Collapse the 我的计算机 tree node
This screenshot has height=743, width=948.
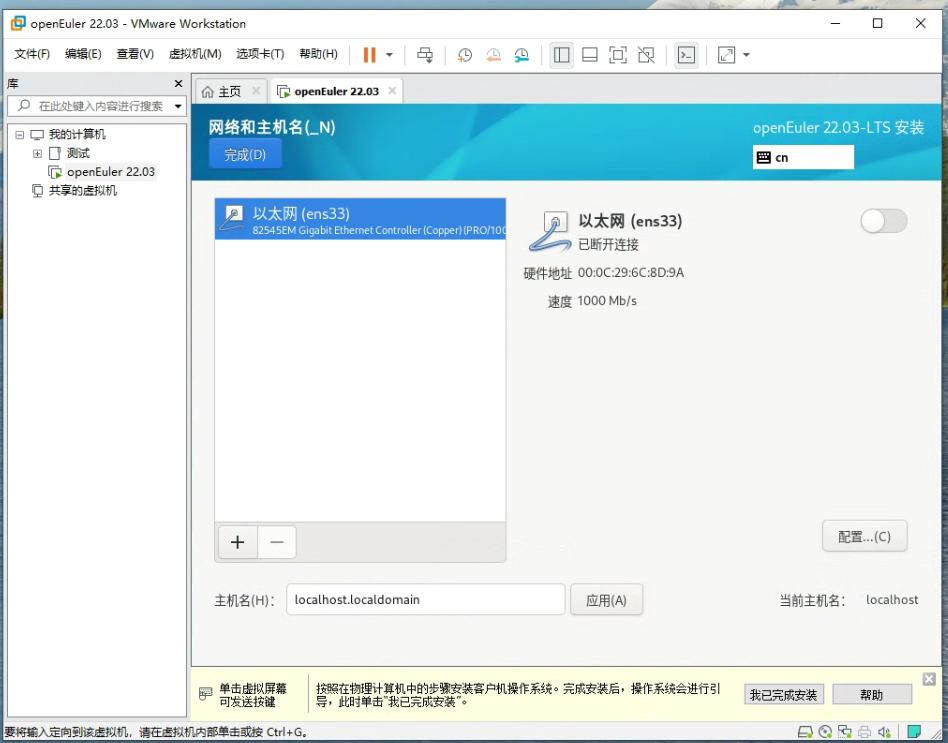click(19, 135)
